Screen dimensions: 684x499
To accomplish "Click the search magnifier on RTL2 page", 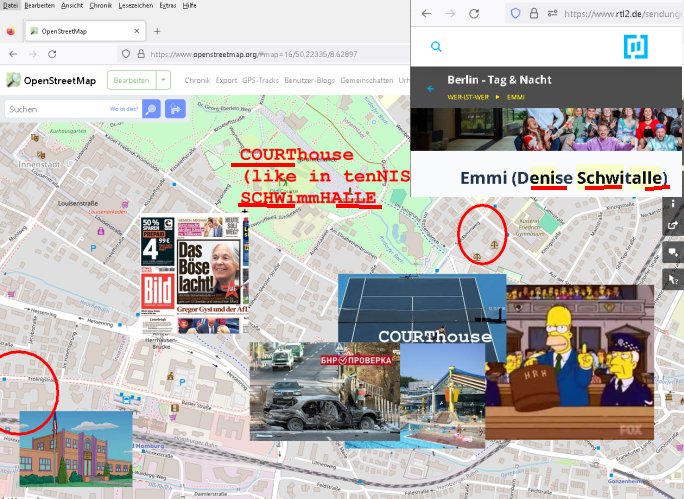I will (x=436, y=47).
